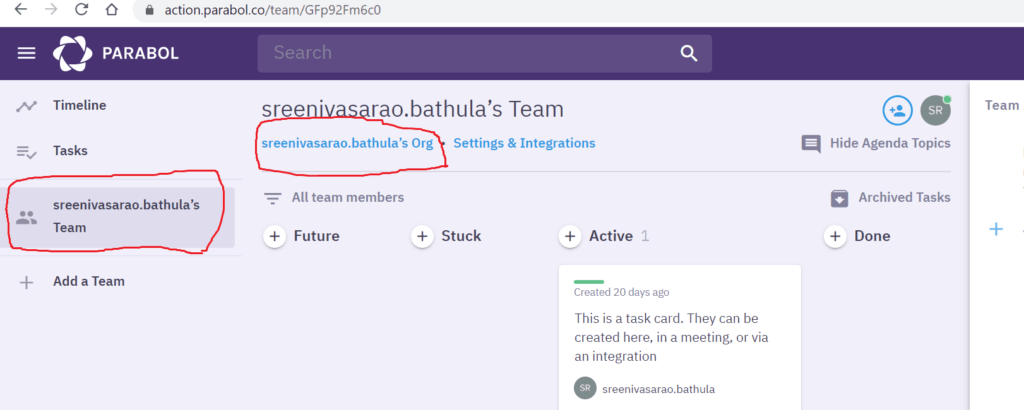Add a task to Future column
Screen dimensions: 1024x410
(275, 236)
